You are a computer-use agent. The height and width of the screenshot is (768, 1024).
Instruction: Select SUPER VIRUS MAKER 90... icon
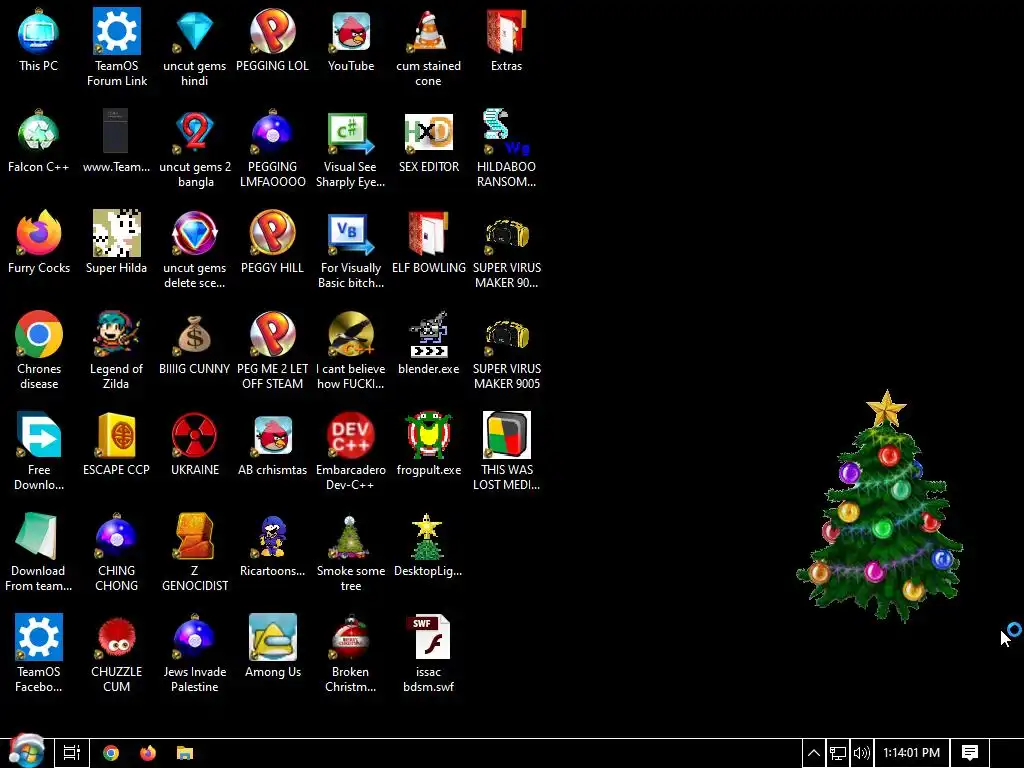click(506, 233)
